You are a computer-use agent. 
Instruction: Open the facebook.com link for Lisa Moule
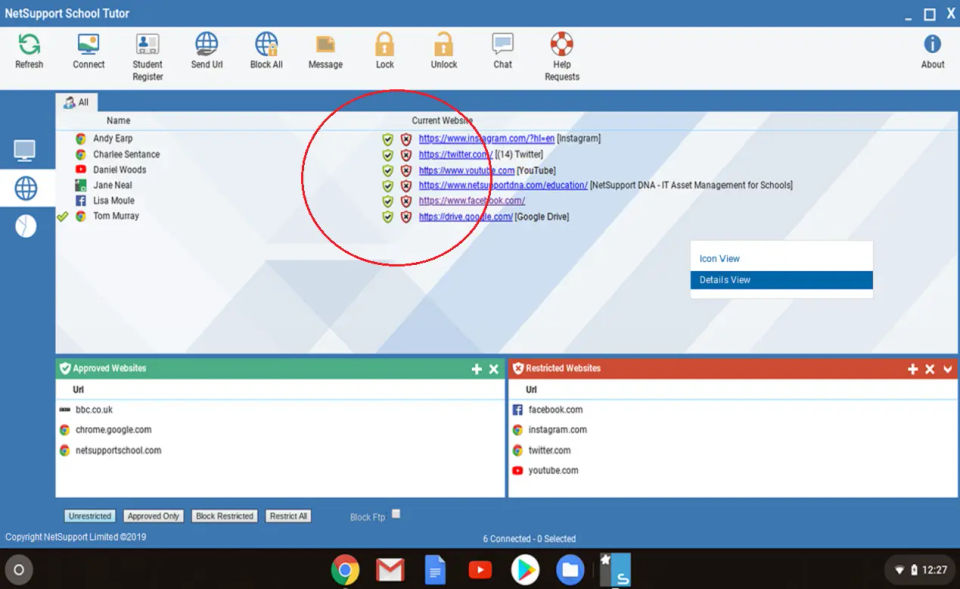[471, 200]
